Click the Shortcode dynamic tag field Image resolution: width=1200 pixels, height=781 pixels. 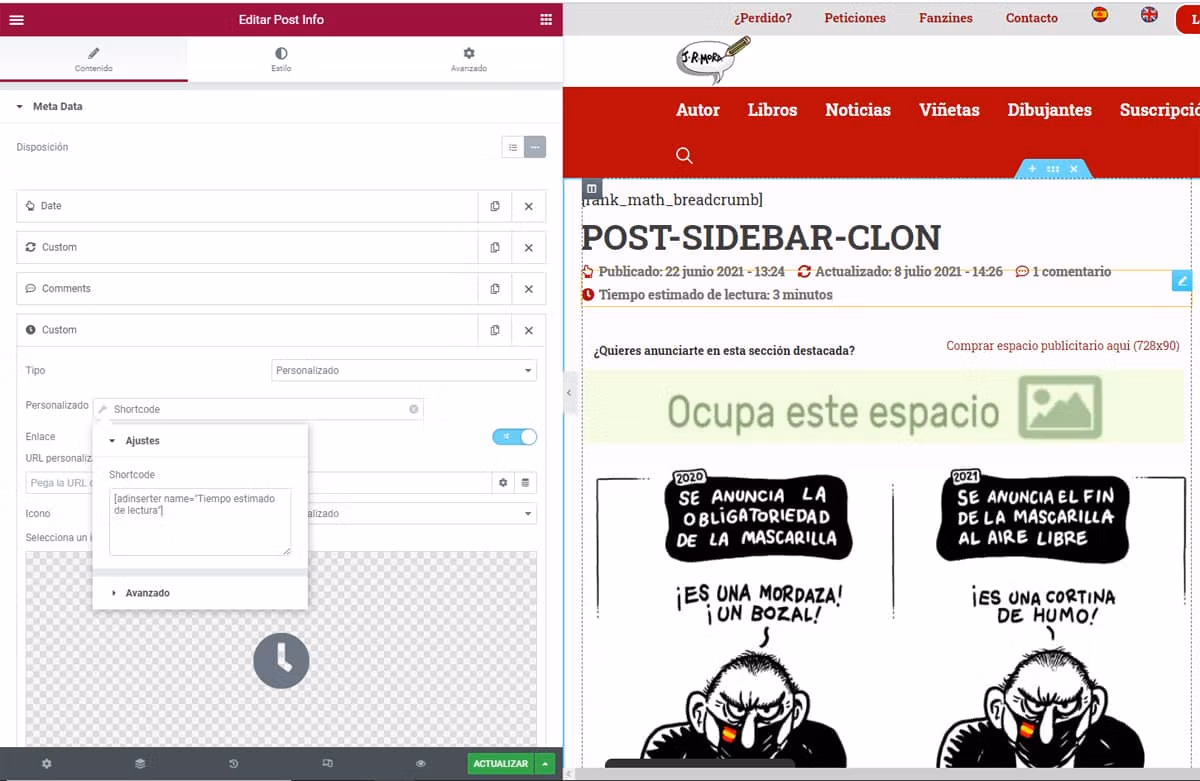click(258, 409)
